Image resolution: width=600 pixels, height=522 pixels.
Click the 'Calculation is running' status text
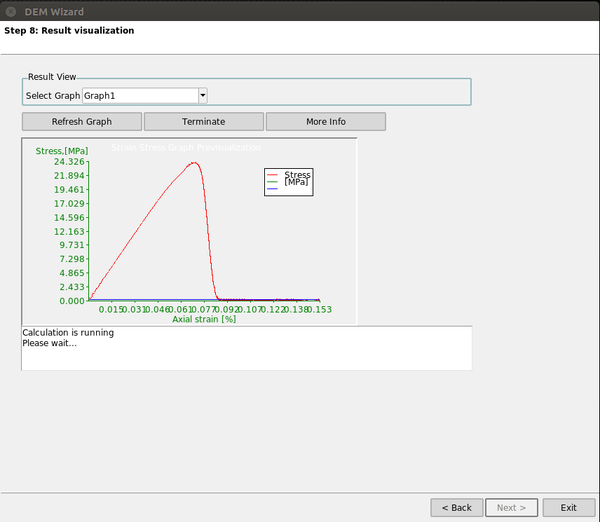point(68,333)
